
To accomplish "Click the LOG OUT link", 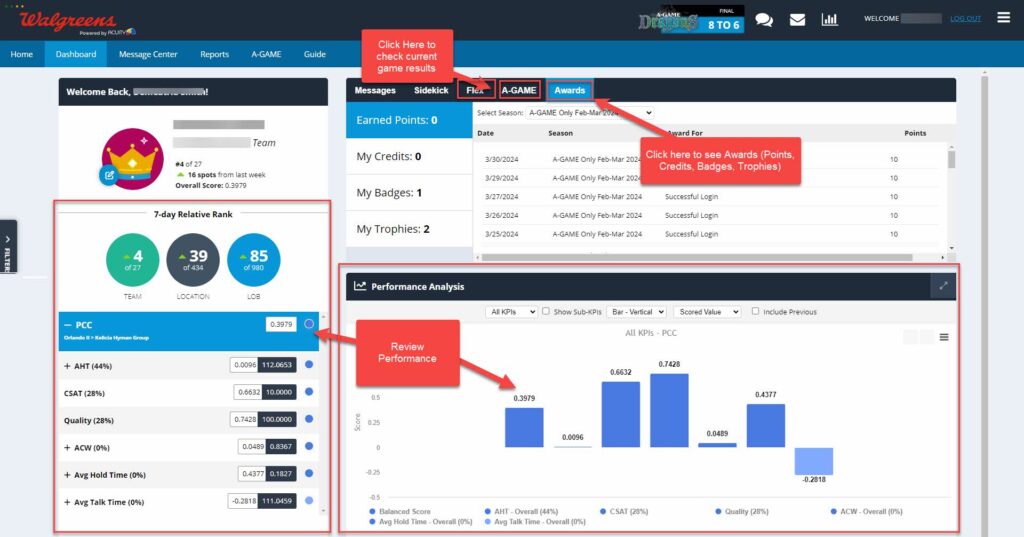I will point(965,19).
